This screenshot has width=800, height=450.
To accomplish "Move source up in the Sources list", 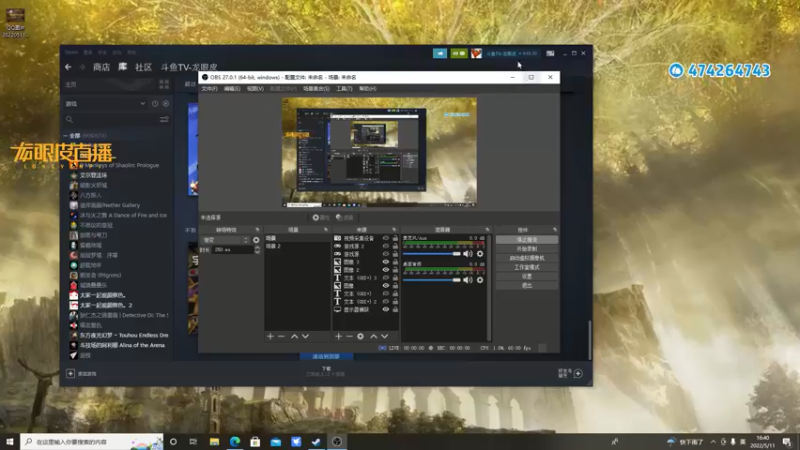I will [373, 336].
